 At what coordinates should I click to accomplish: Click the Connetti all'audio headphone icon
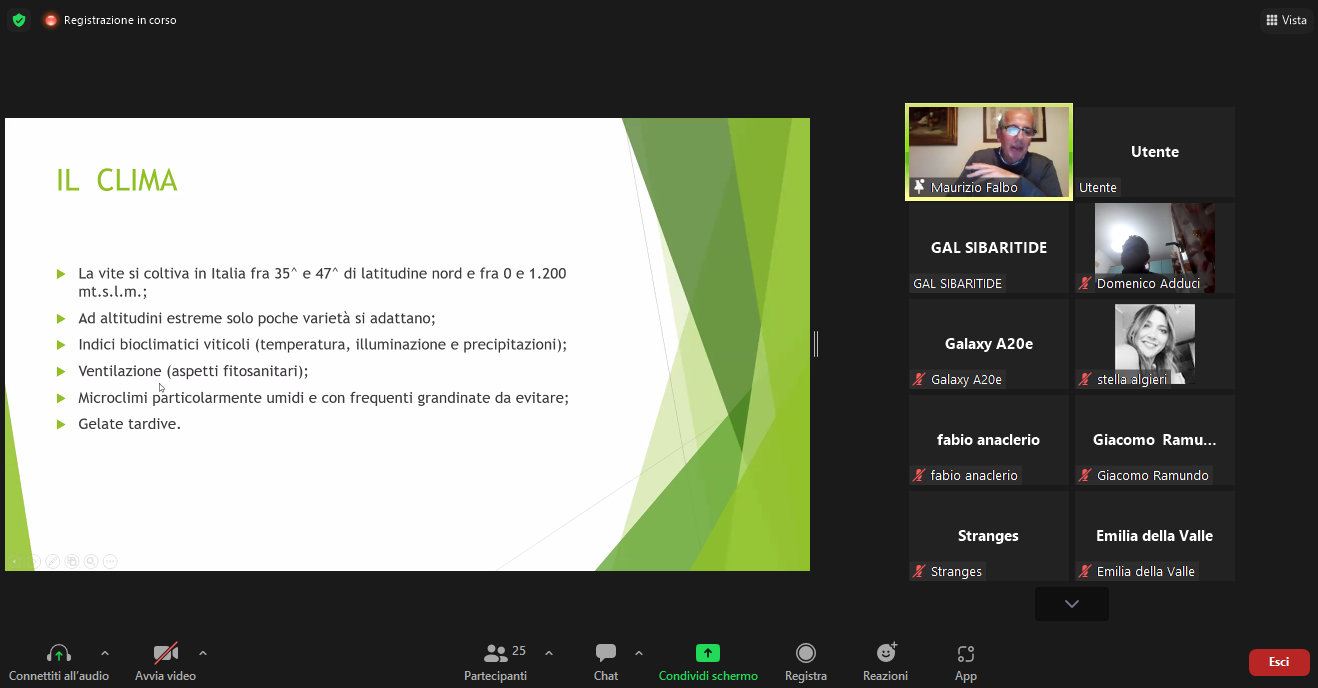pyautogui.click(x=58, y=654)
